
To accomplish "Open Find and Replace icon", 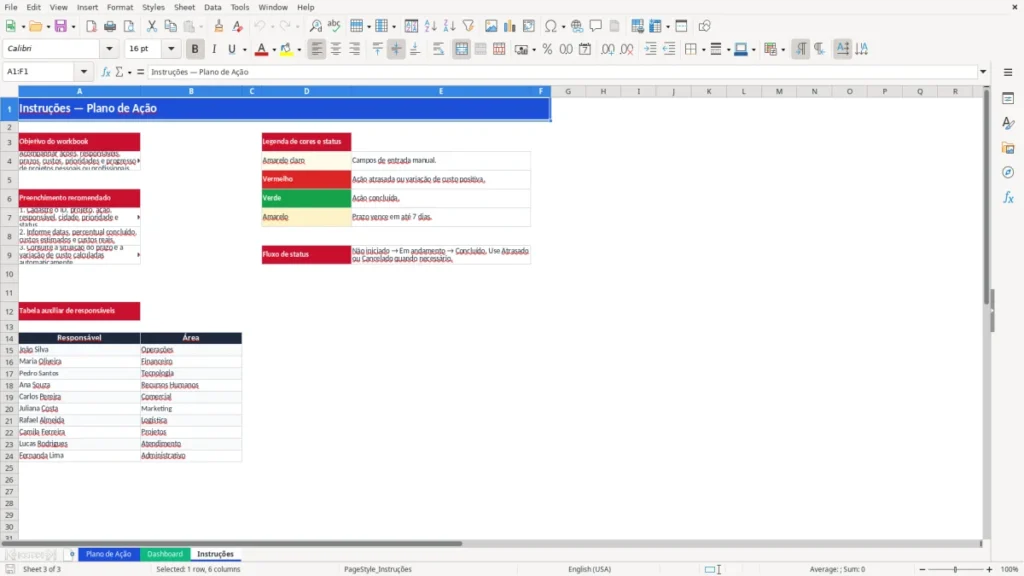I will (315, 26).
